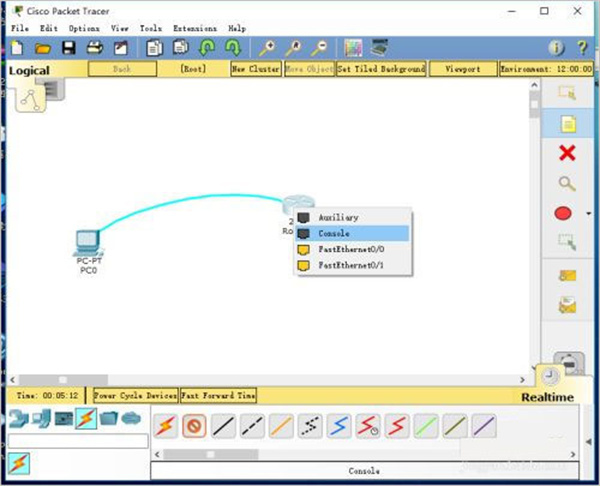Viewport: 600px width, 486px height.
Task: Pick the copper straight-through cable
Action: [x=223, y=428]
